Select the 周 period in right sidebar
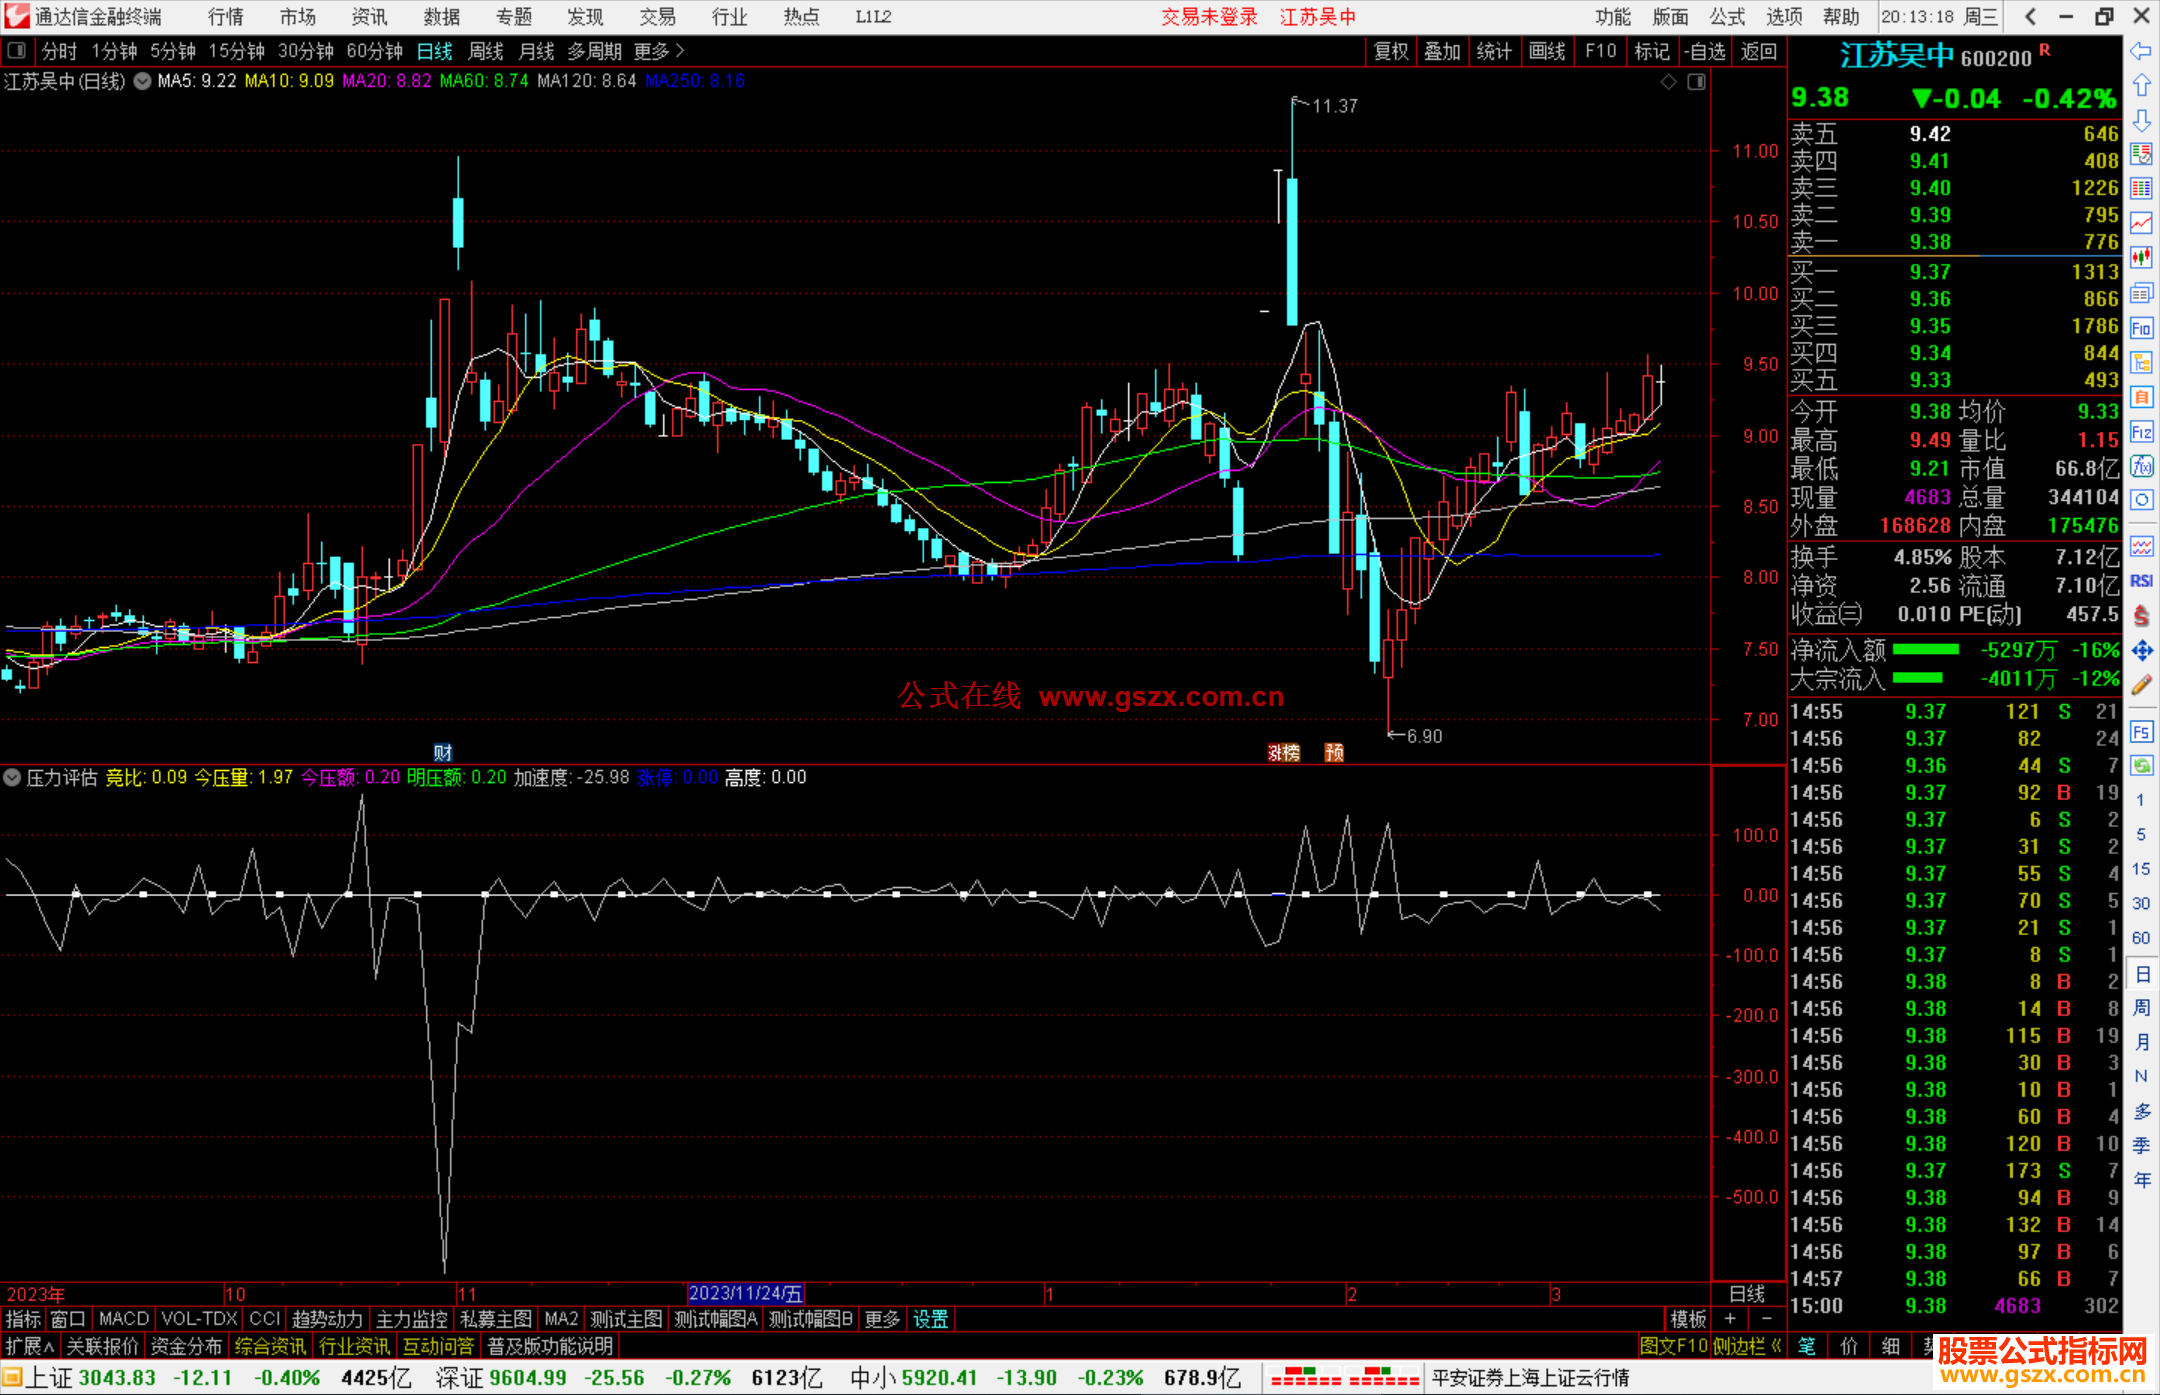2160x1395 pixels. tap(2141, 1007)
